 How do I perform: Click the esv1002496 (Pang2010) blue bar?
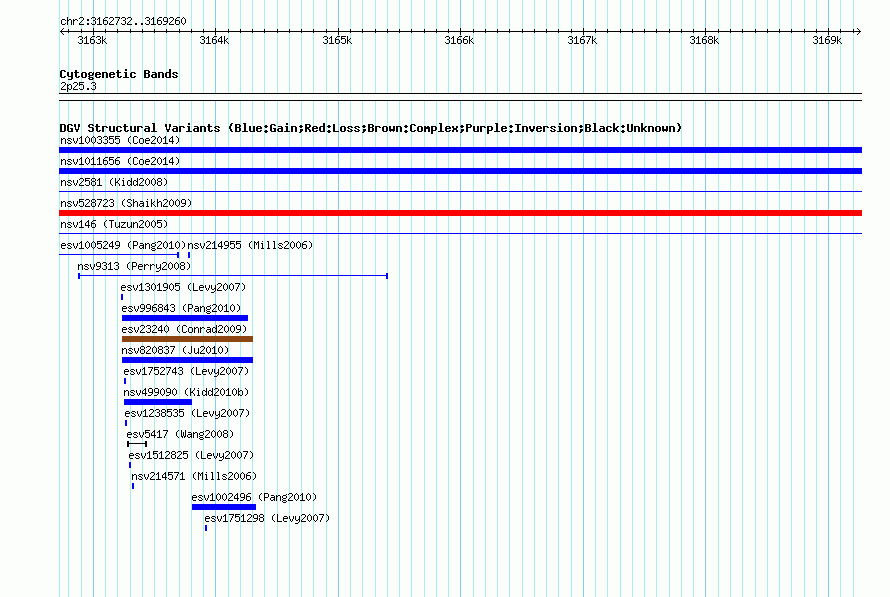(x=224, y=507)
